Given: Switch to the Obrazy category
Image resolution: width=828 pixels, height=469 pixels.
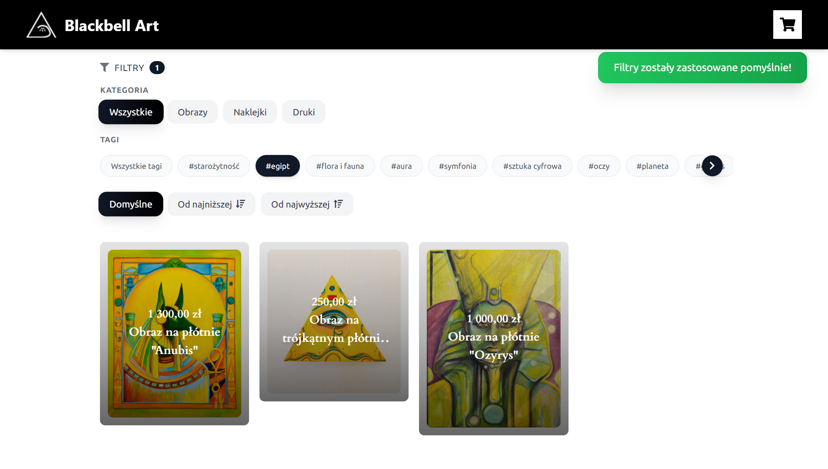Looking at the screenshot, I should click(x=192, y=112).
